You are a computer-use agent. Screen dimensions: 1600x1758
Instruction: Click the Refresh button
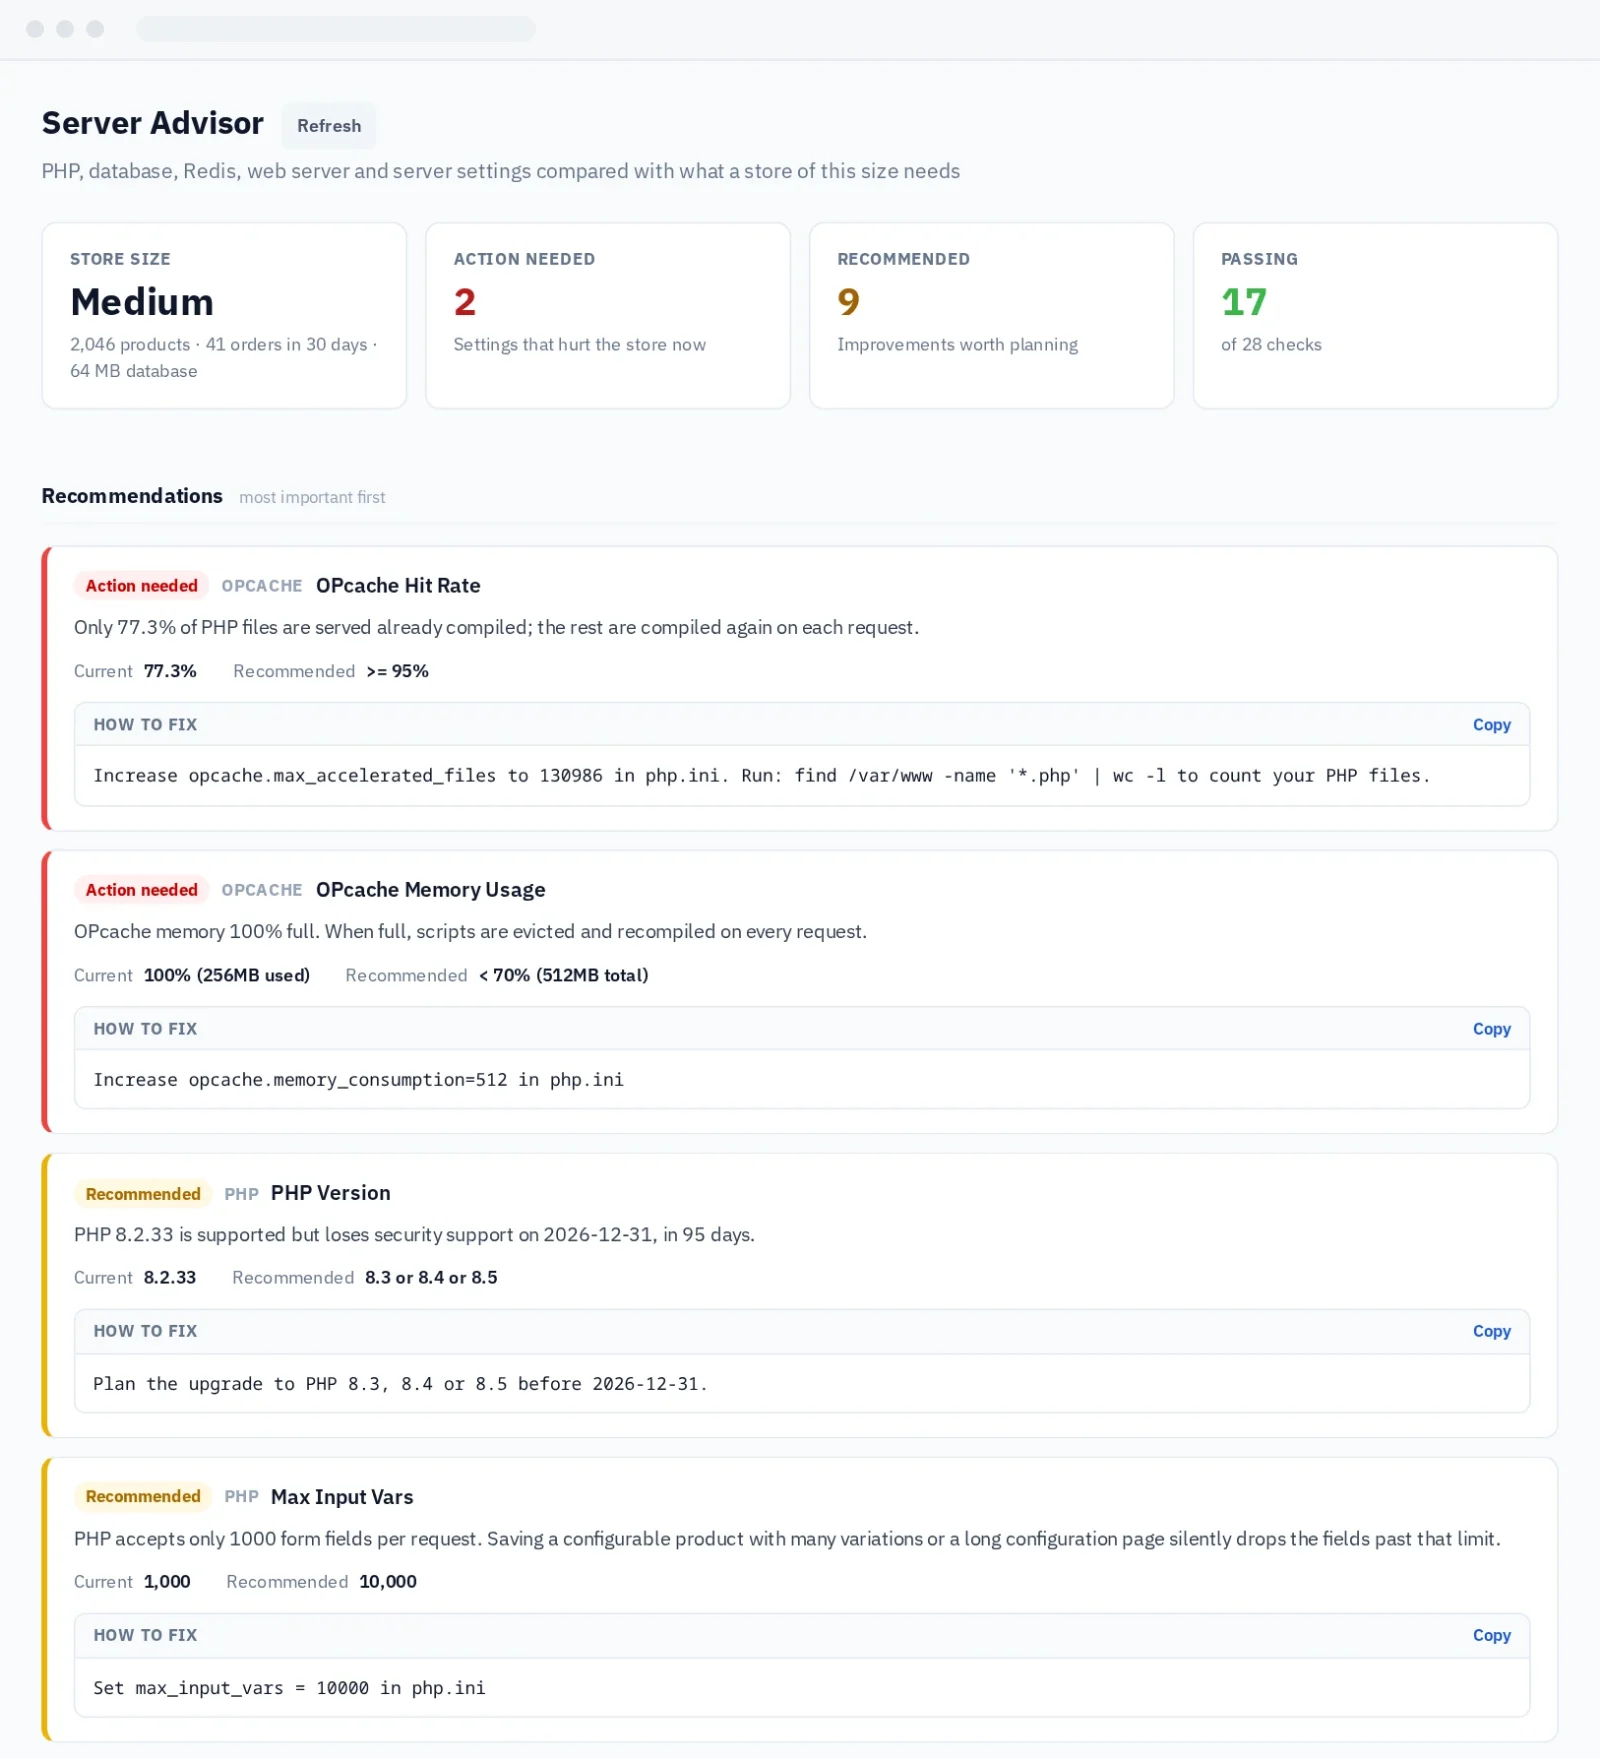tap(329, 126)
